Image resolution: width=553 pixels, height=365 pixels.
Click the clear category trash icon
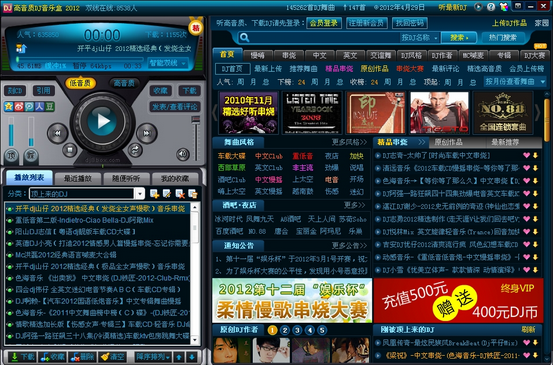193,194
